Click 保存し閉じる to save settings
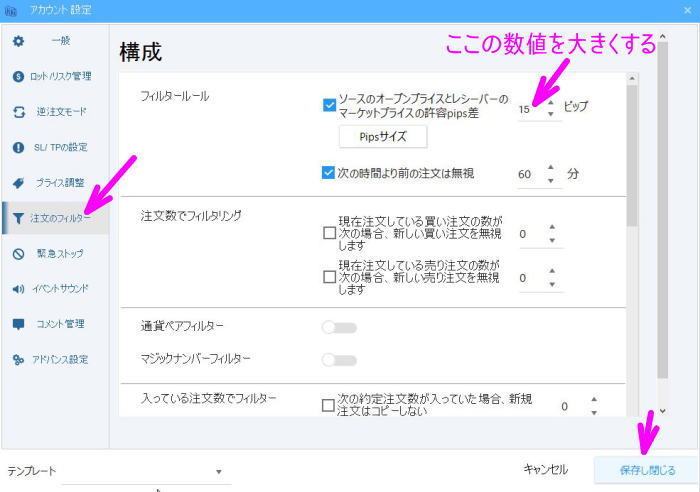Image resolution: width=700 pixels, height=492 pixels. click(647, 470)
